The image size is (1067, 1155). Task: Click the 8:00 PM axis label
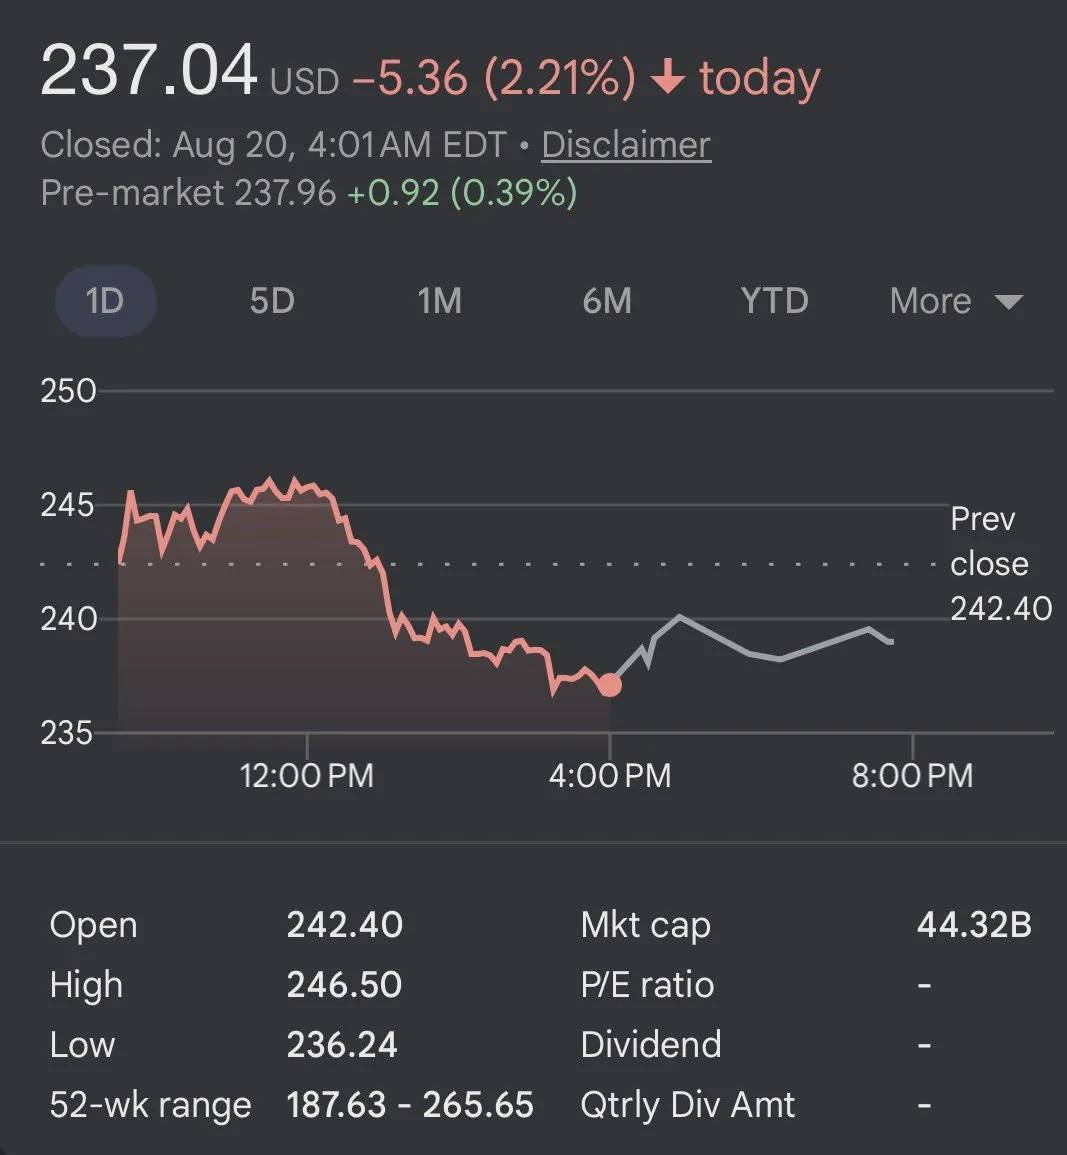click(x=912, y=776)
